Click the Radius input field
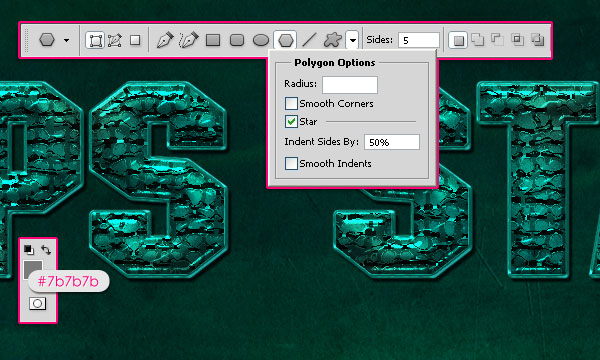The height and width of the screenshot is (360, 600). [x=350, y=85]
